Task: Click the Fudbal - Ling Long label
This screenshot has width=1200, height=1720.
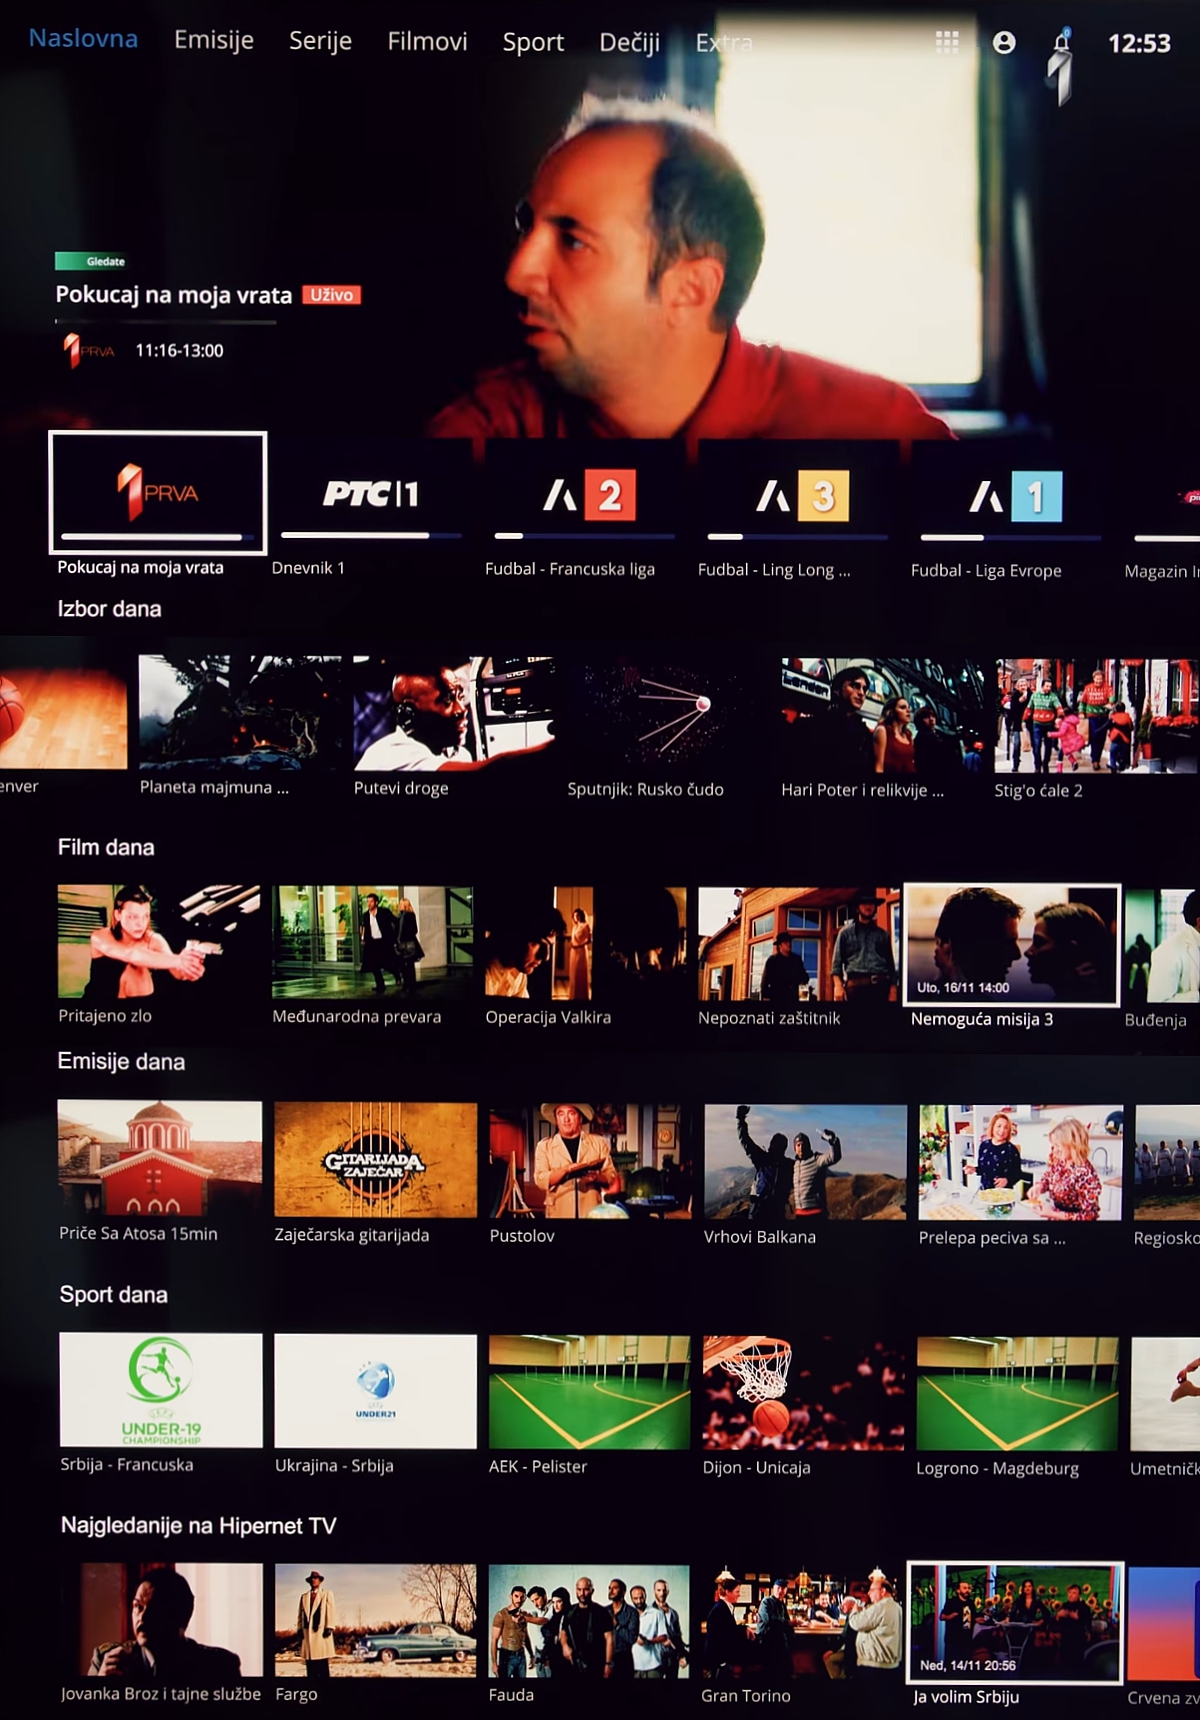Action: [774, 569]
